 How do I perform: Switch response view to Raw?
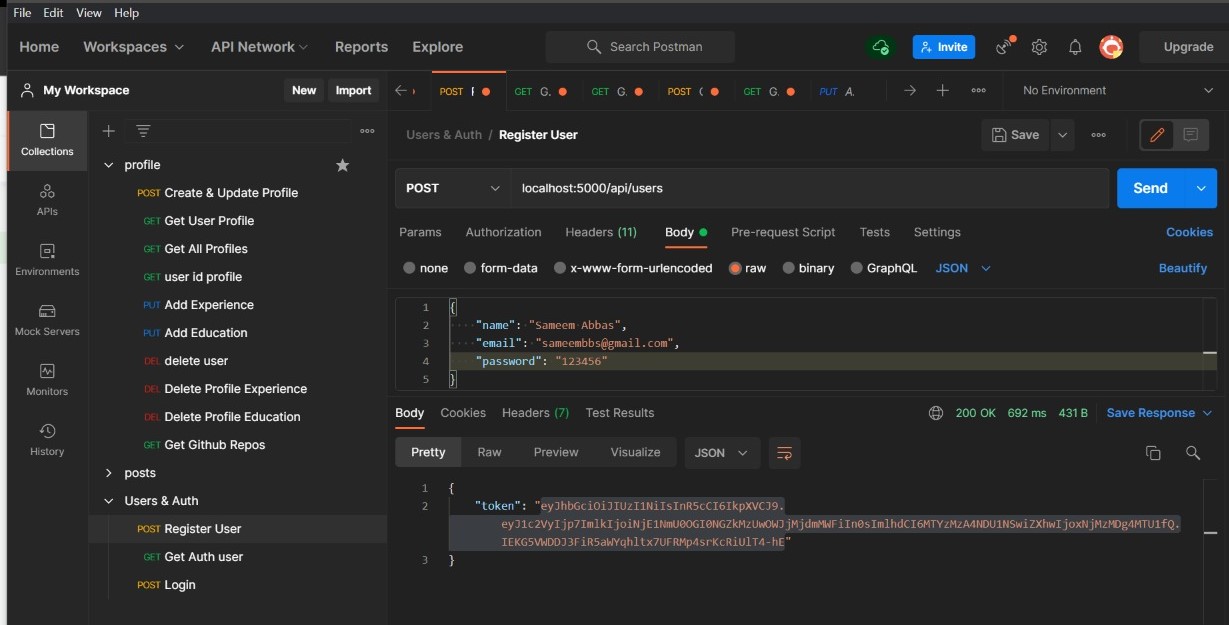click(489, 453)
